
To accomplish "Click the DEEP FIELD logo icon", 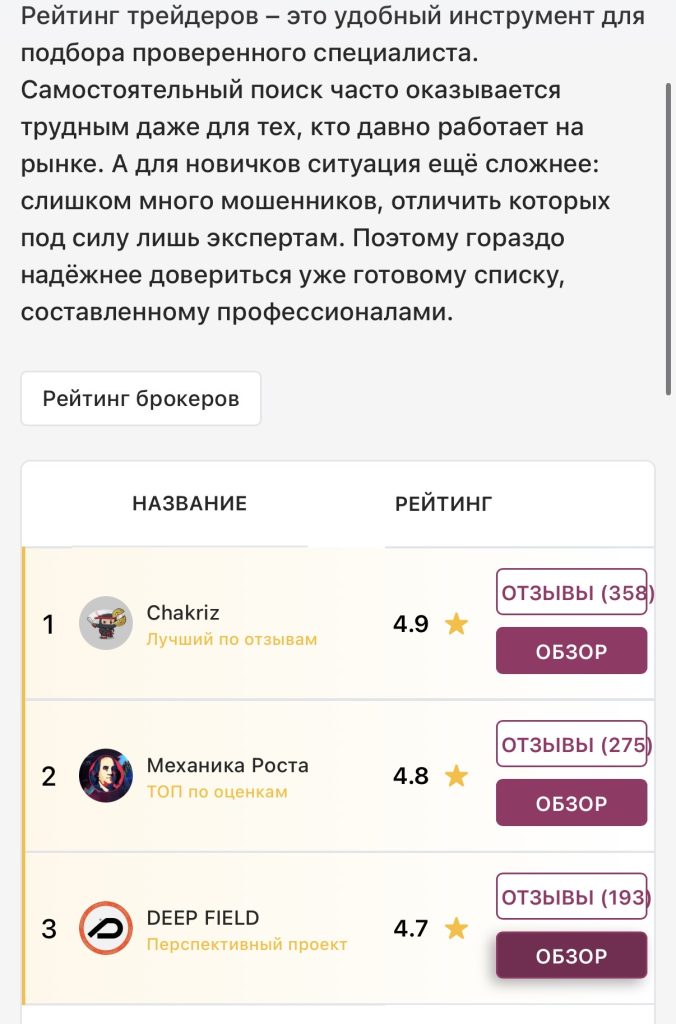I will coord(106,928).
